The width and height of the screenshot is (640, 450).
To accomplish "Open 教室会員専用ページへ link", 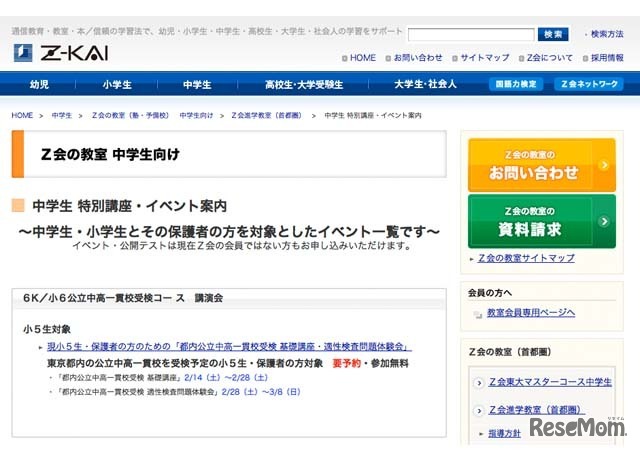I will pos(531,313).
